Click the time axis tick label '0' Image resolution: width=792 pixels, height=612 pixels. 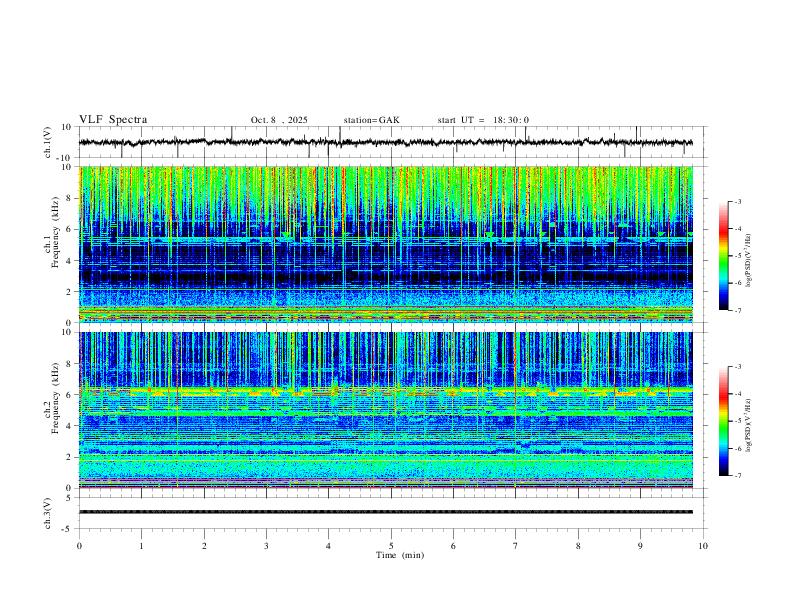[x=79, y=546]
